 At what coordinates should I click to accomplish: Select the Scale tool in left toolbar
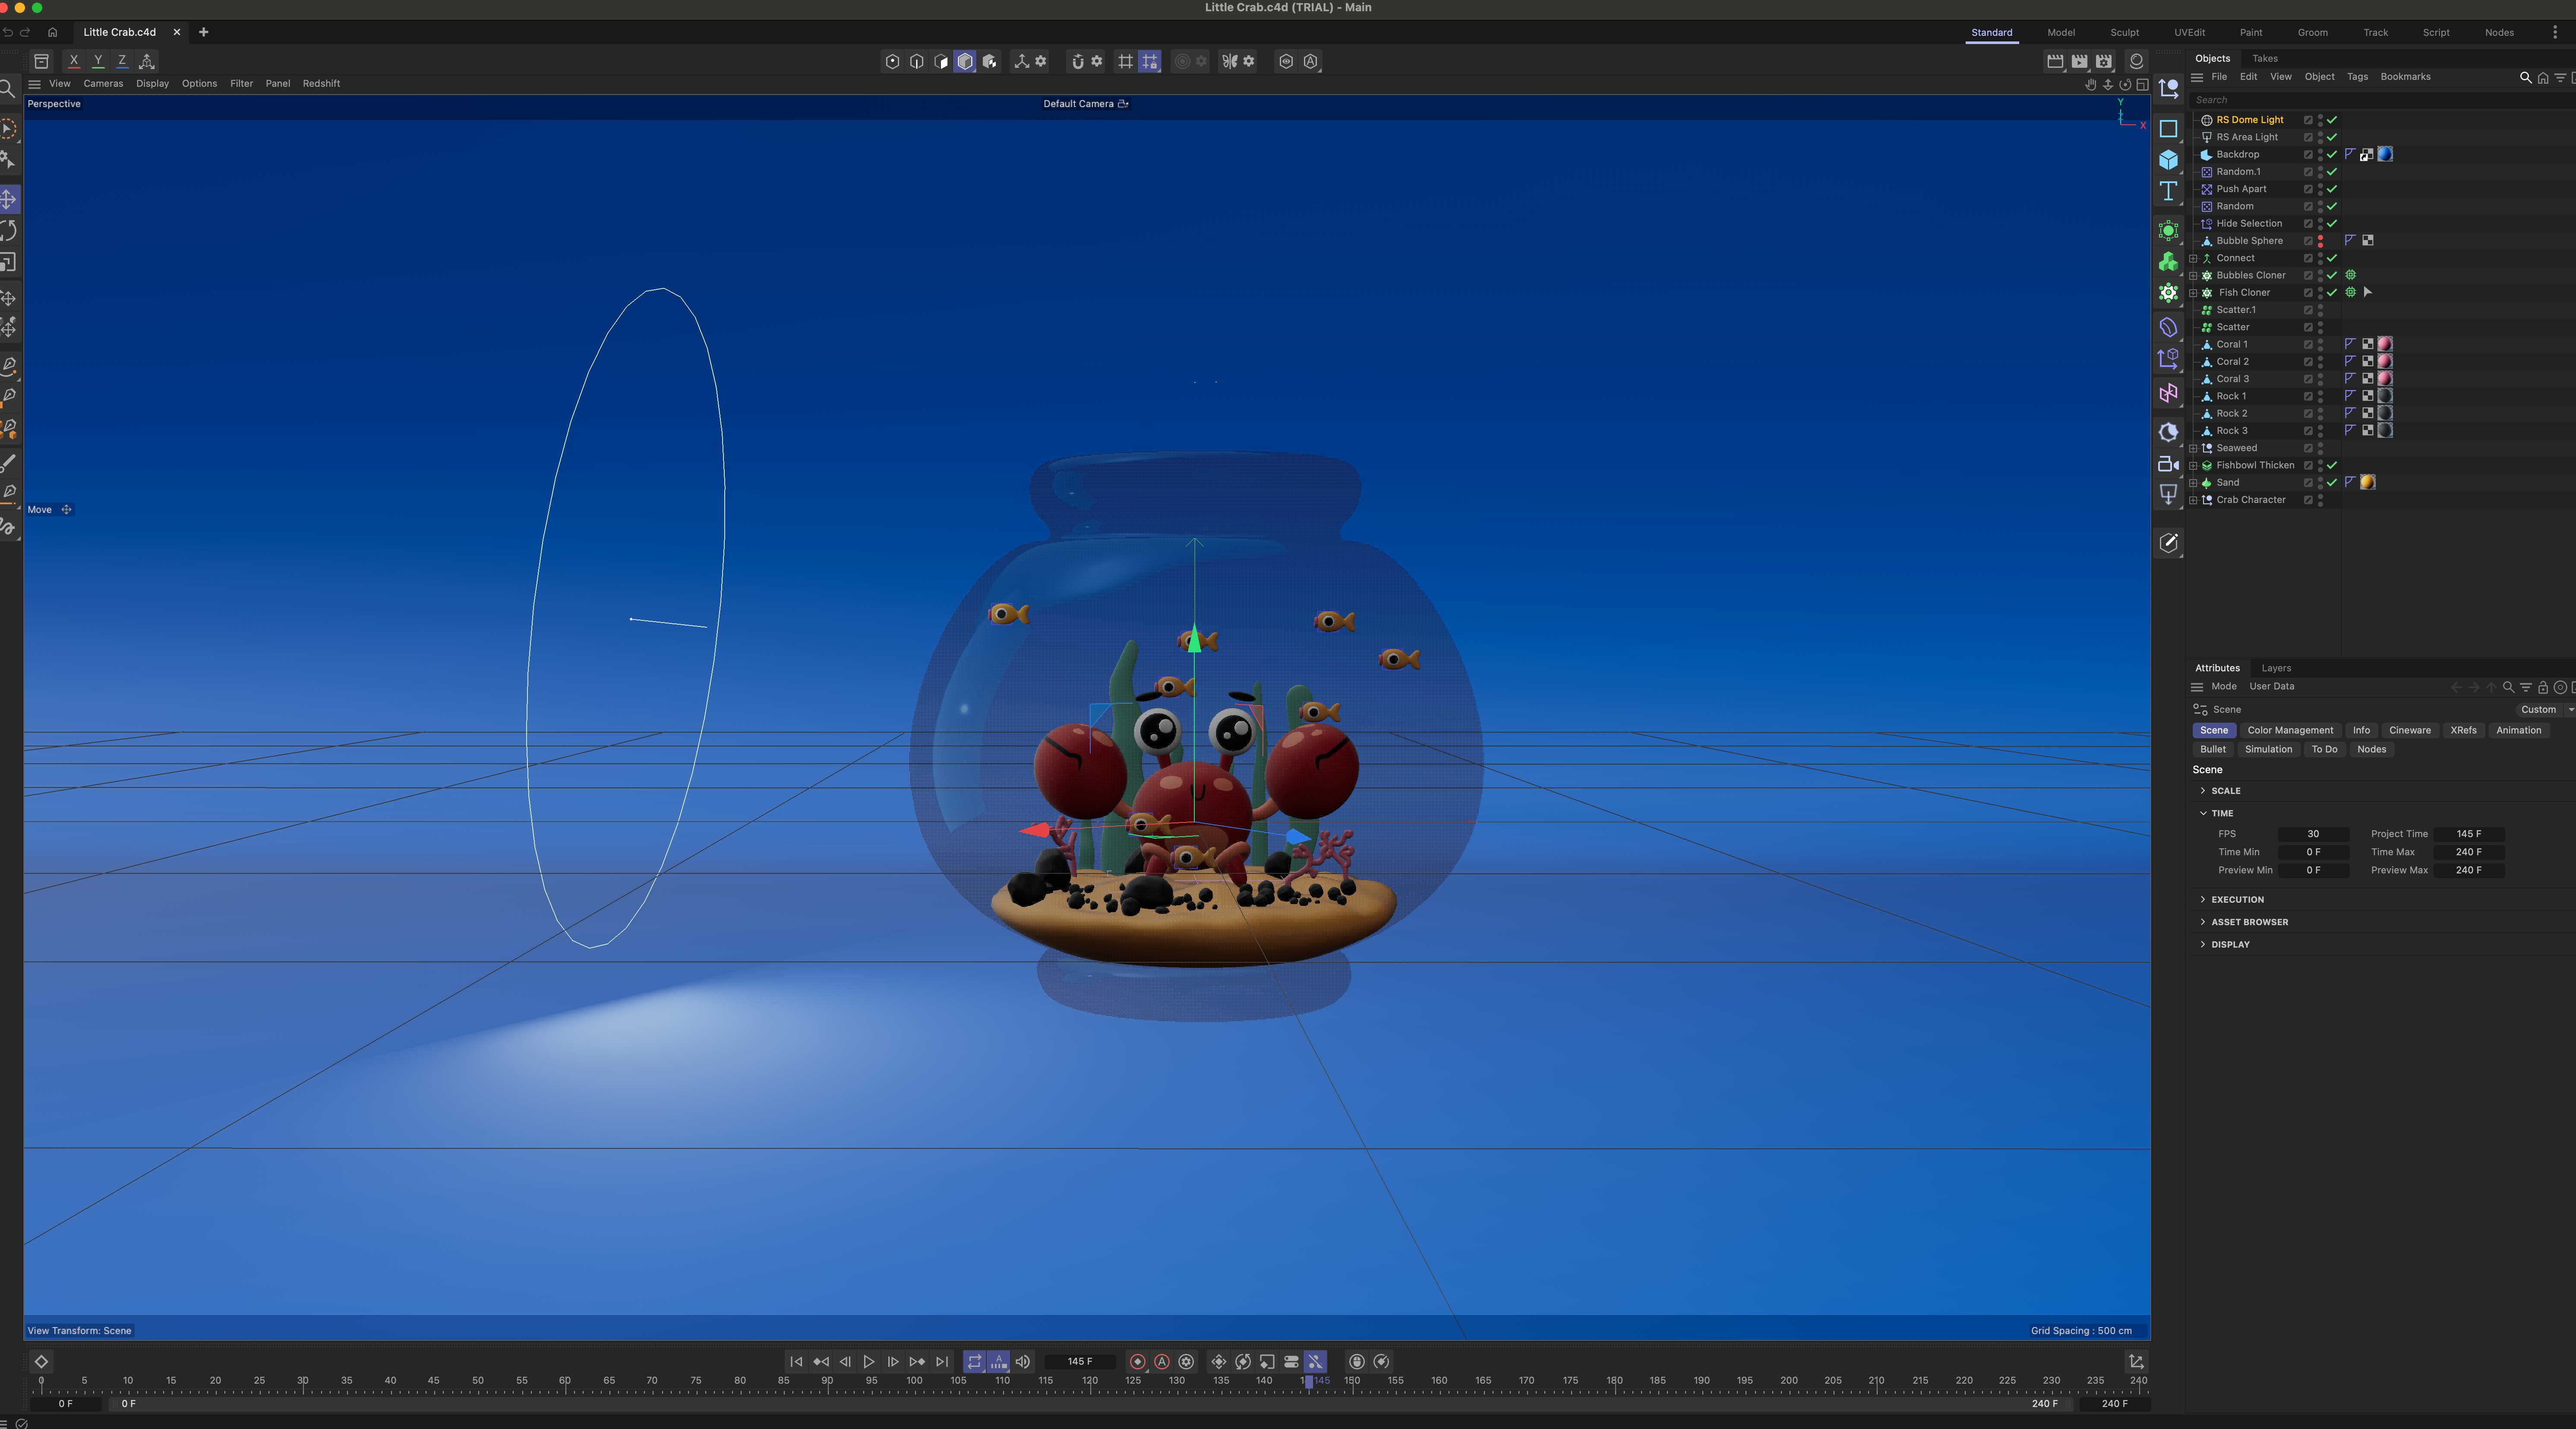pyautogui.click(x=8, y=263)
